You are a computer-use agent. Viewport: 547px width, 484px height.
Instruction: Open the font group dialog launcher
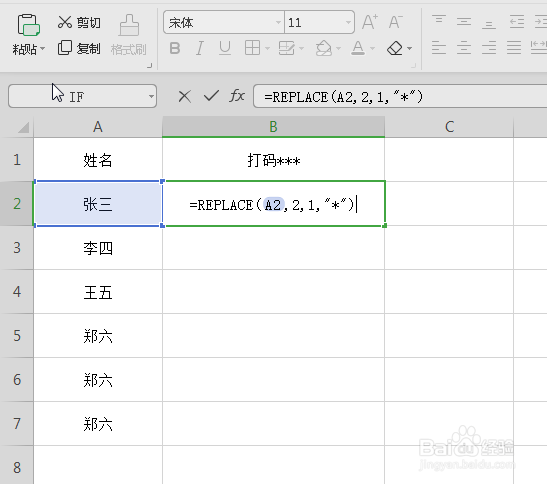click(x=414, y=65)
